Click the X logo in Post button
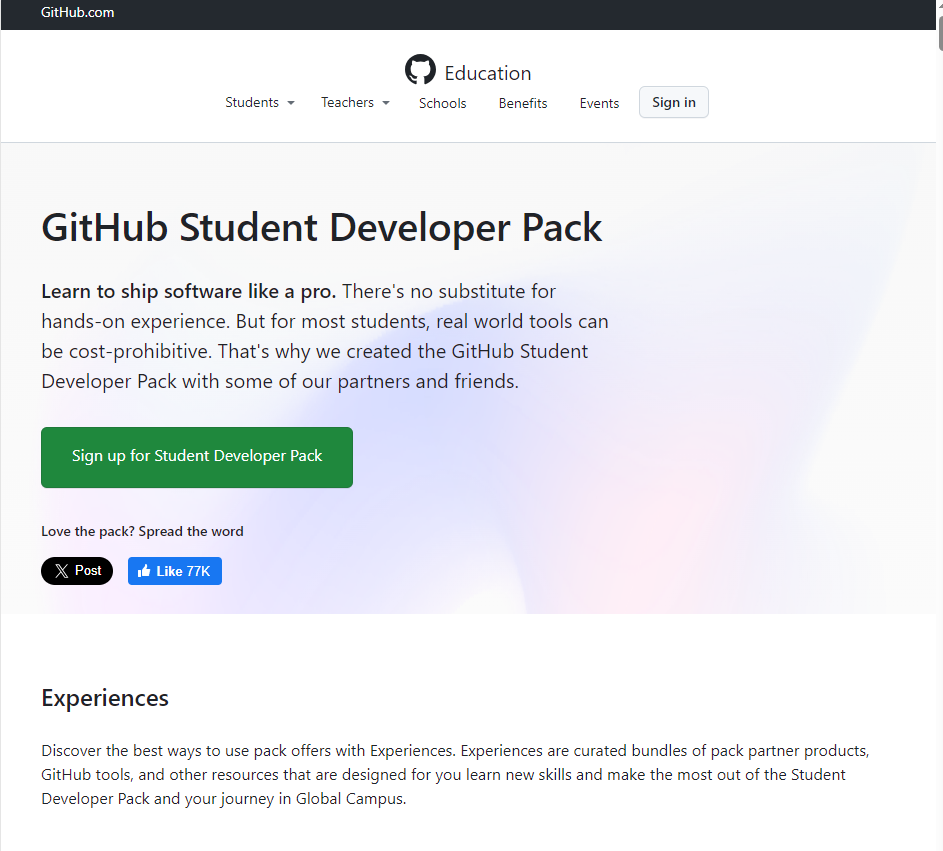The height and width of the screenshot is (851, 943). 61,571
